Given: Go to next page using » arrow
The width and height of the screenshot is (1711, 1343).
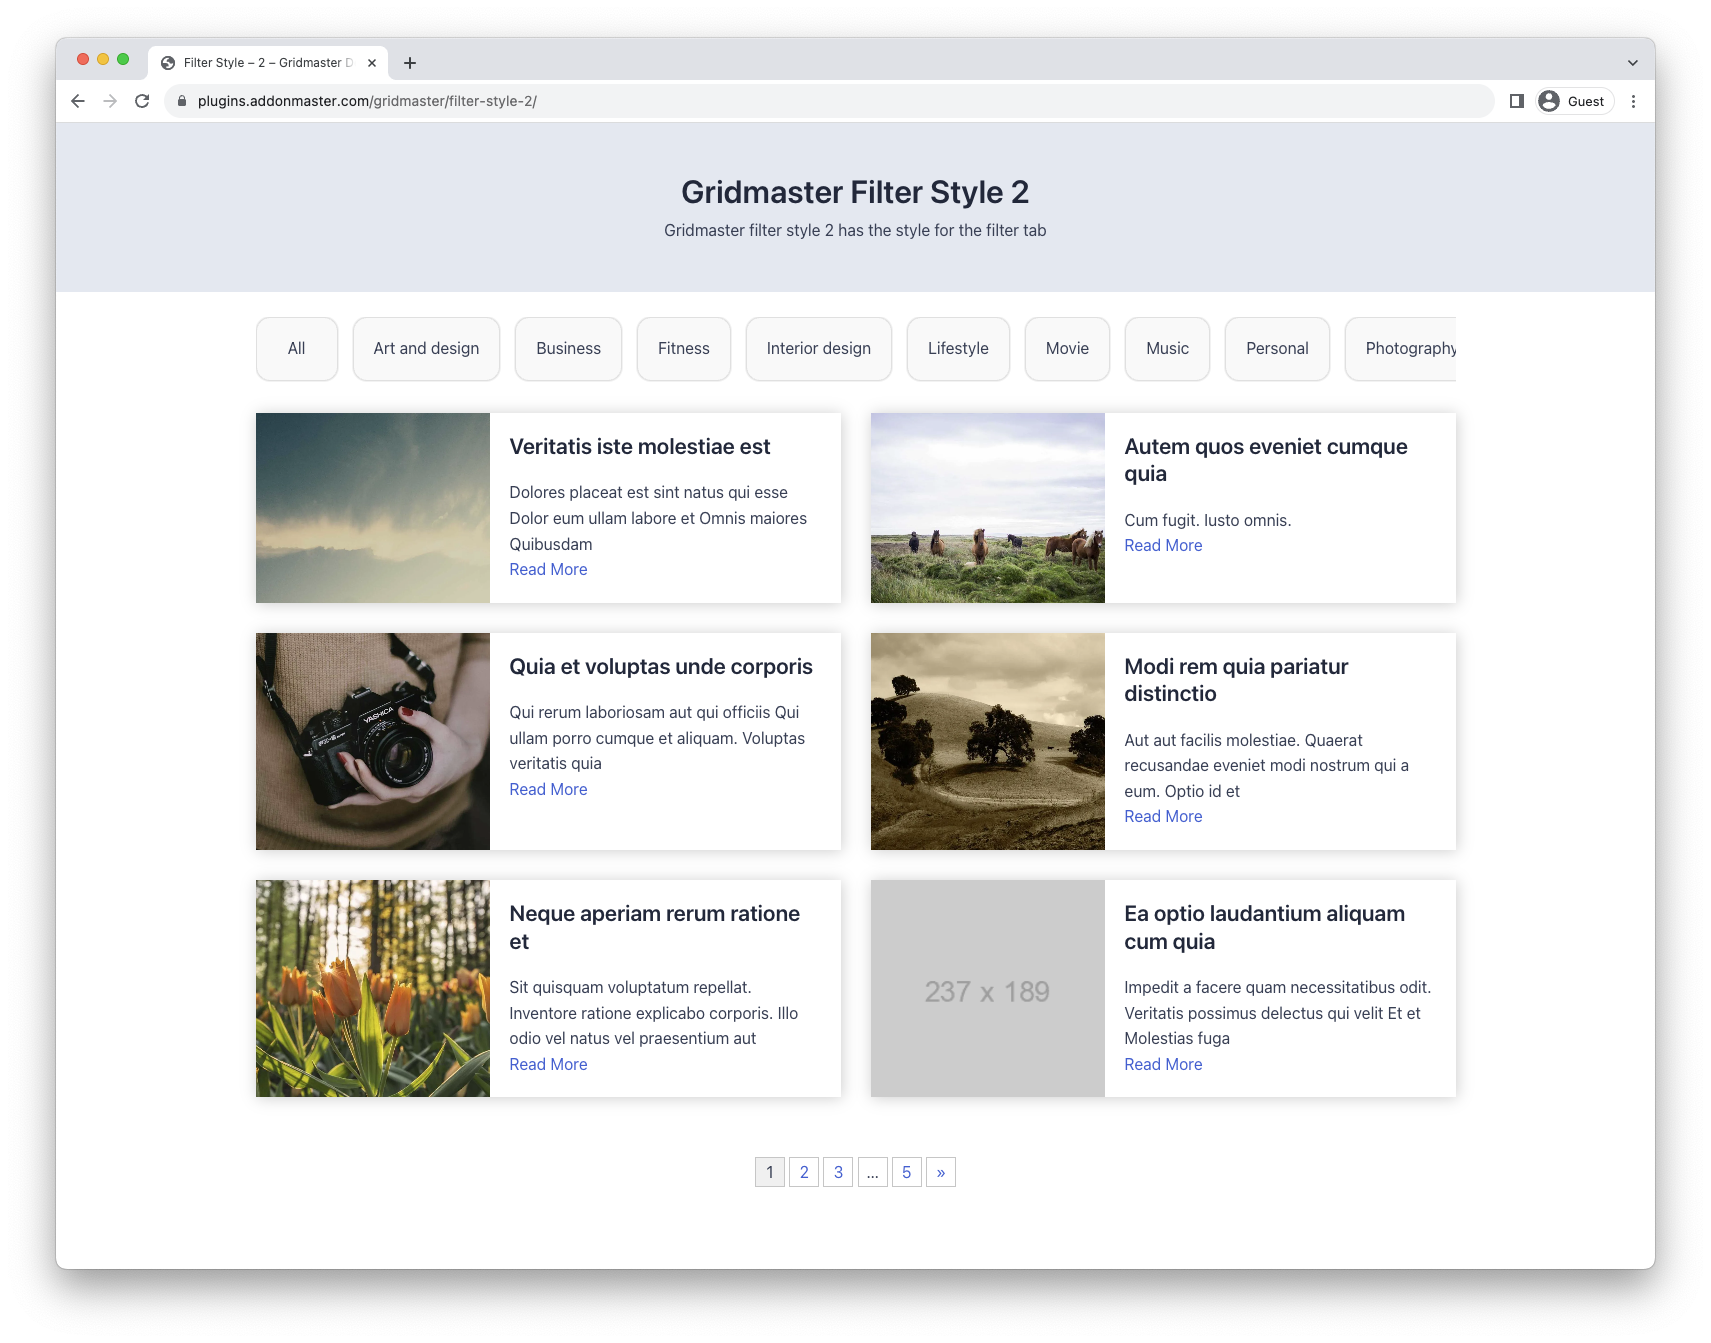Looking at the screenshot, I should pos(941,1172).
